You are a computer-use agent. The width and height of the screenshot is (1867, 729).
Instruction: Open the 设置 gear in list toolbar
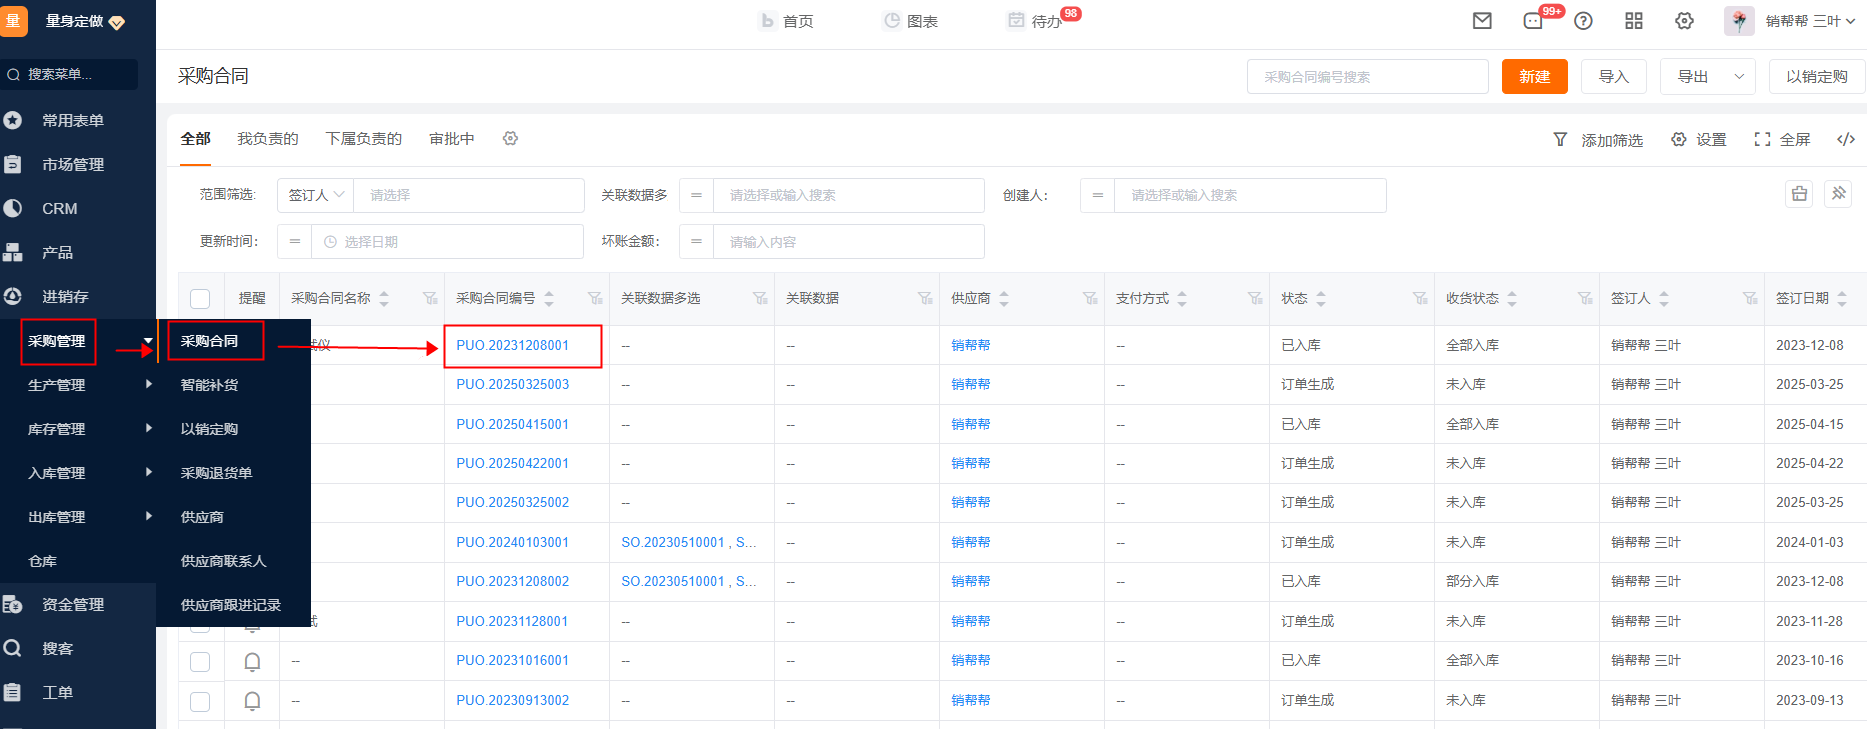[x=1699, y=140]
